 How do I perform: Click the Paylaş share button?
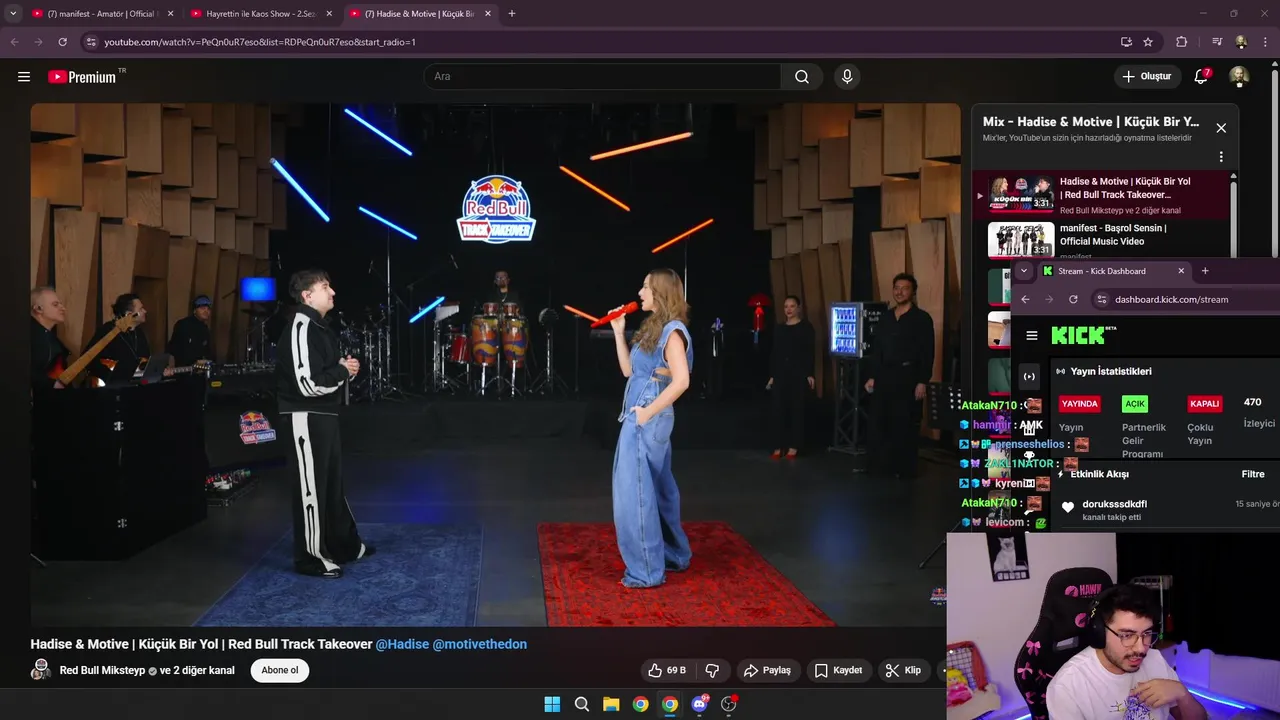(767, 670)
